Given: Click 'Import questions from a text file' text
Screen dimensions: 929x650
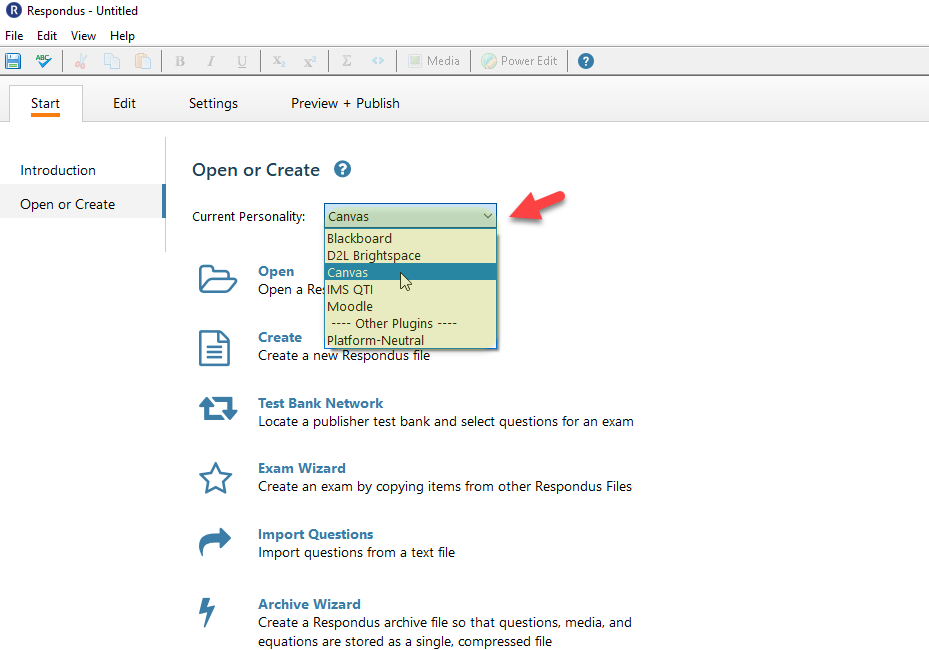Looking at the screenshot, I should tap(357, 552).
